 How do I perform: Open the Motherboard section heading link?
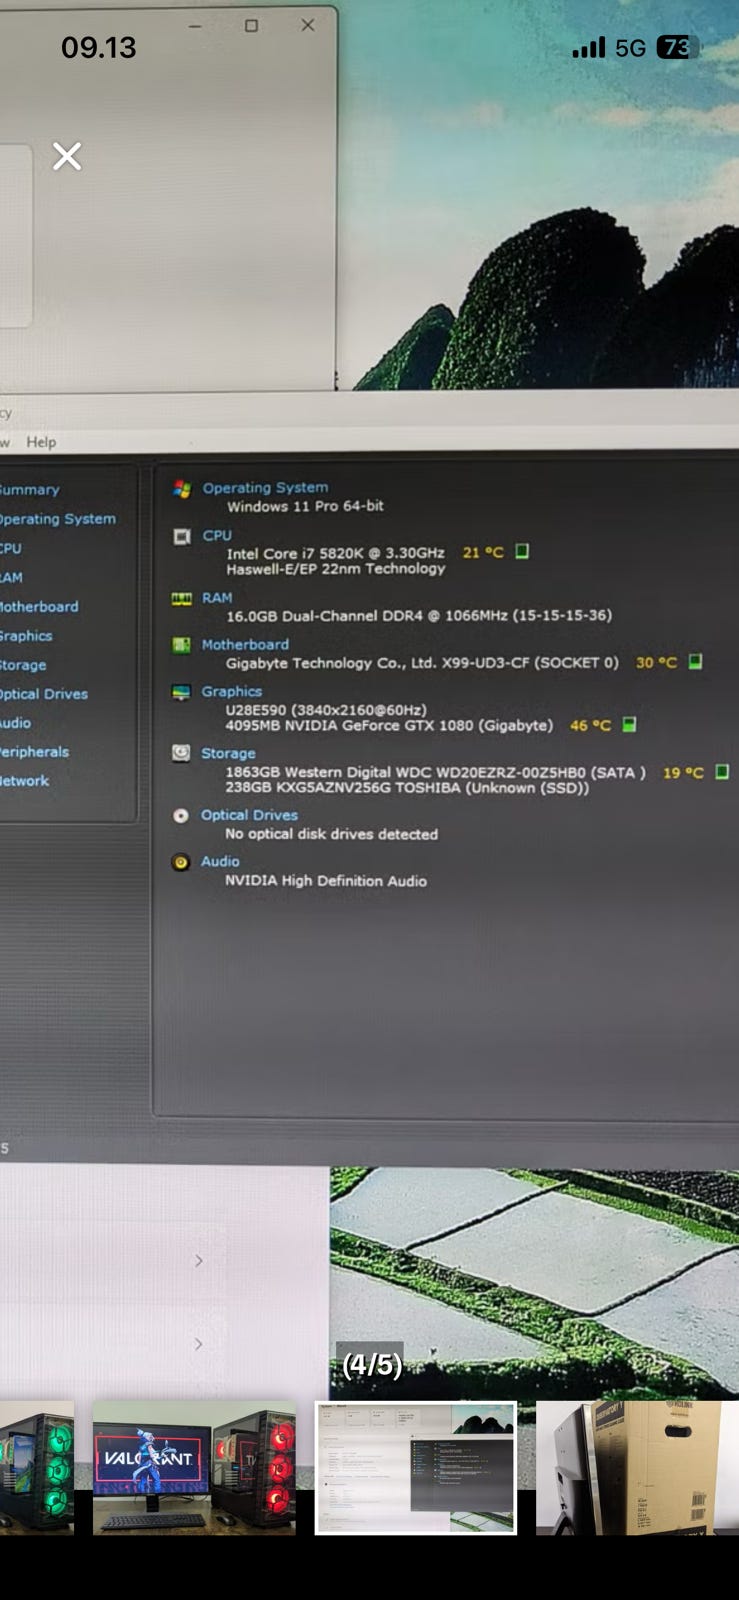pos(245,645)
